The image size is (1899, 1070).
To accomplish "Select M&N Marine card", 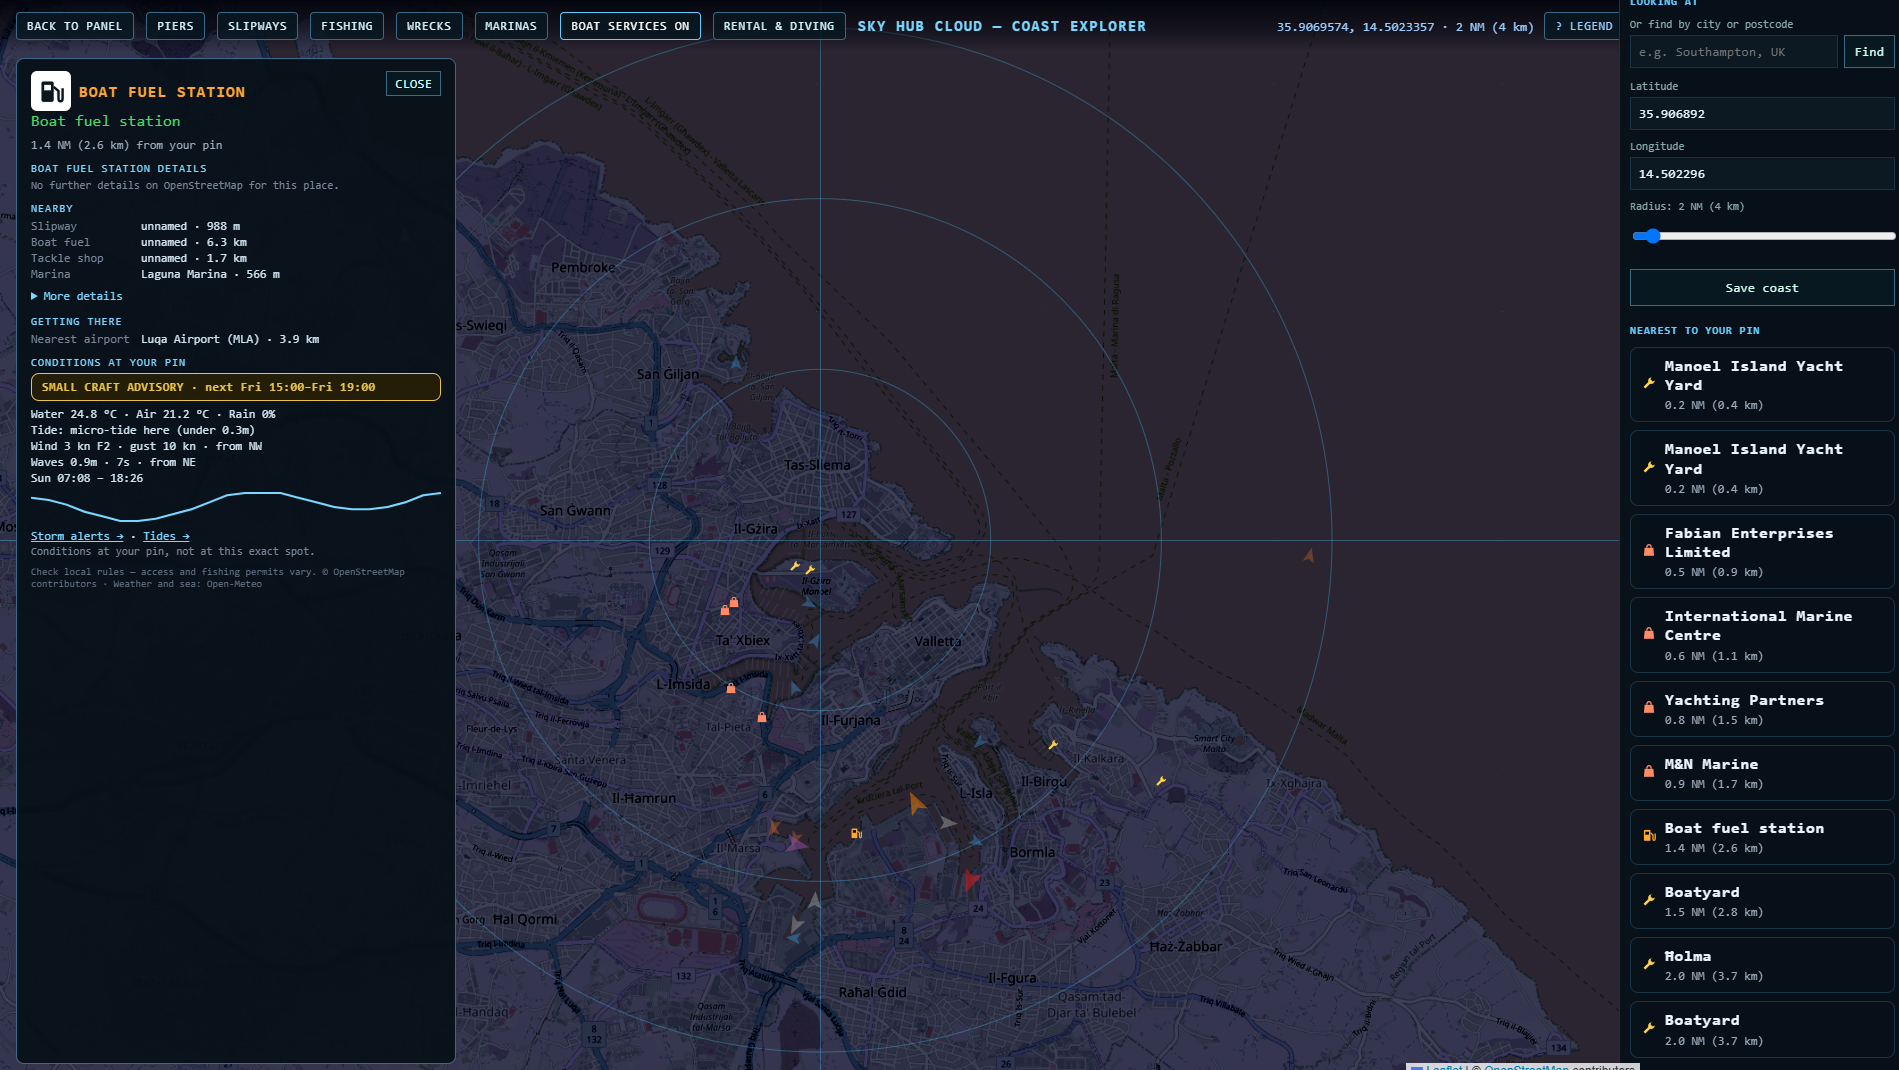I will tap(1761, 773).
